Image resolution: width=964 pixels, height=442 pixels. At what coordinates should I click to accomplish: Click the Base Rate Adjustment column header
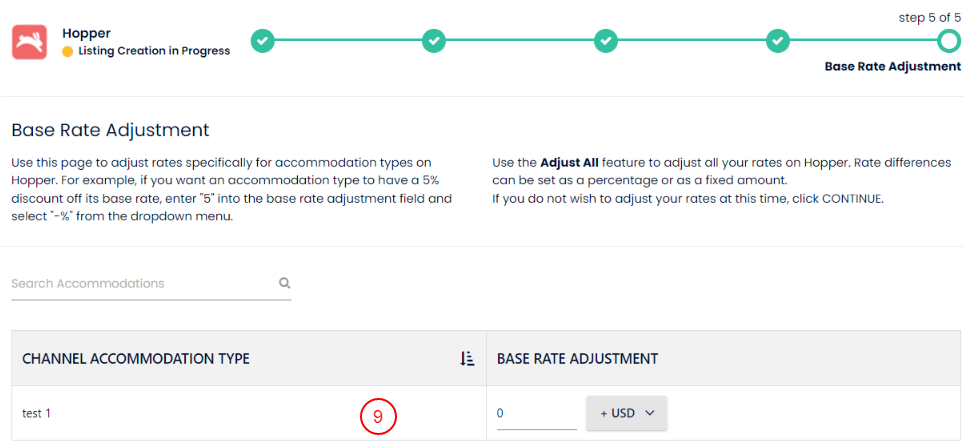[x=577, y=359]
